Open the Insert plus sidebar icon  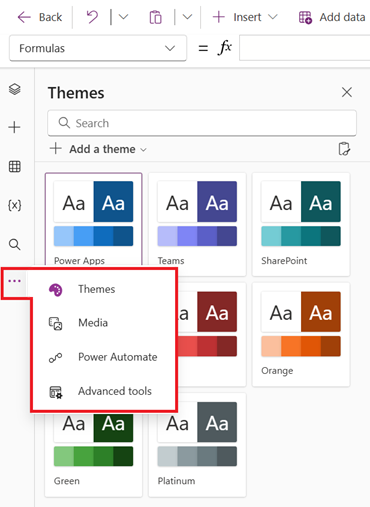[15, 127]
